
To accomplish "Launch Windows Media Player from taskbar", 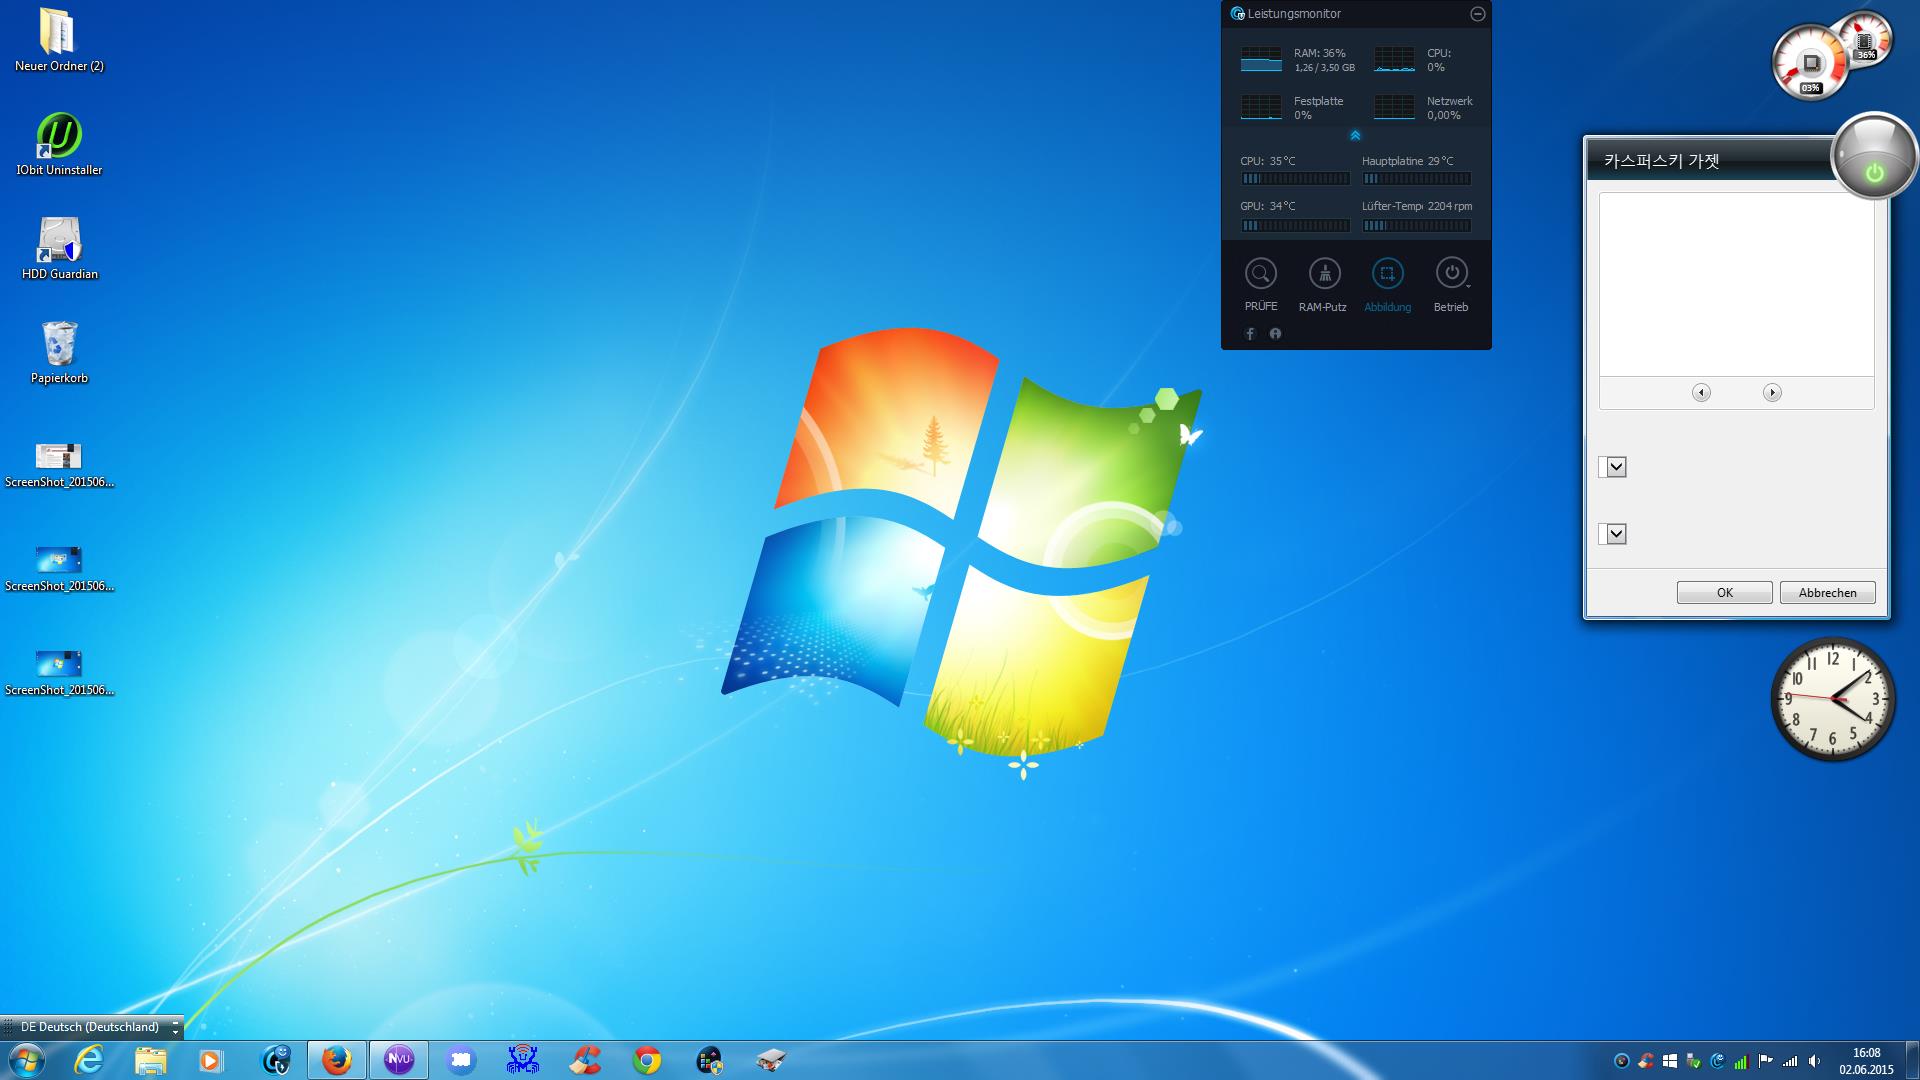I will 211,1060.
